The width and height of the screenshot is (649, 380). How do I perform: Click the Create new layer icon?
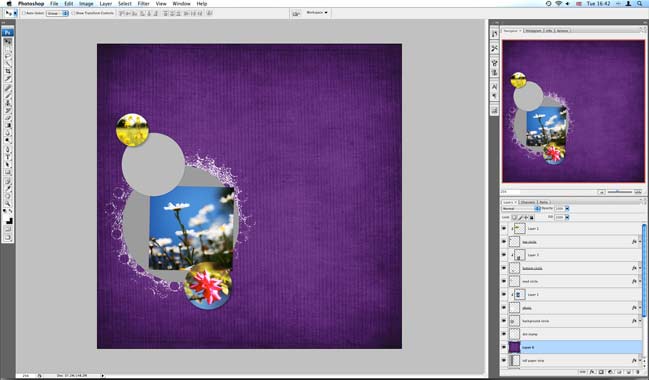[x=628, y=372]
